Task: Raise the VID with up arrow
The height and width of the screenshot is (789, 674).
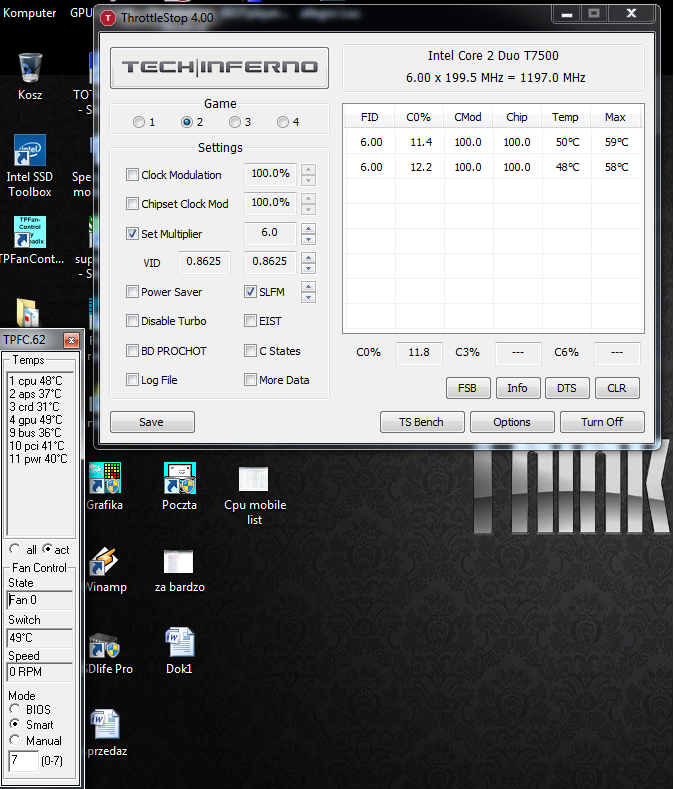Action: coord(309,257)
